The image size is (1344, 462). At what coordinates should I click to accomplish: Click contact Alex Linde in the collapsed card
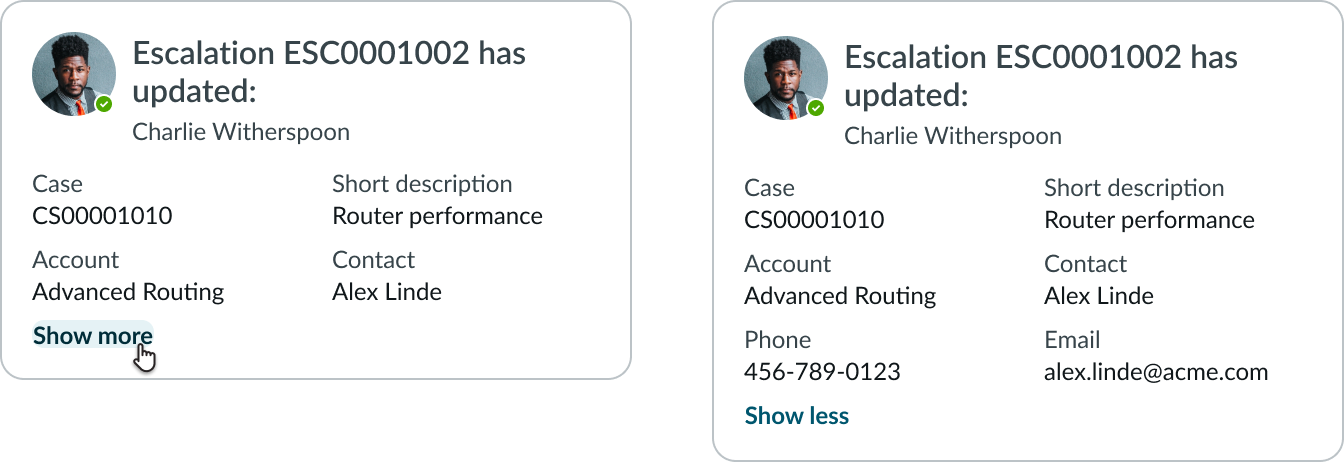[386, 292]
